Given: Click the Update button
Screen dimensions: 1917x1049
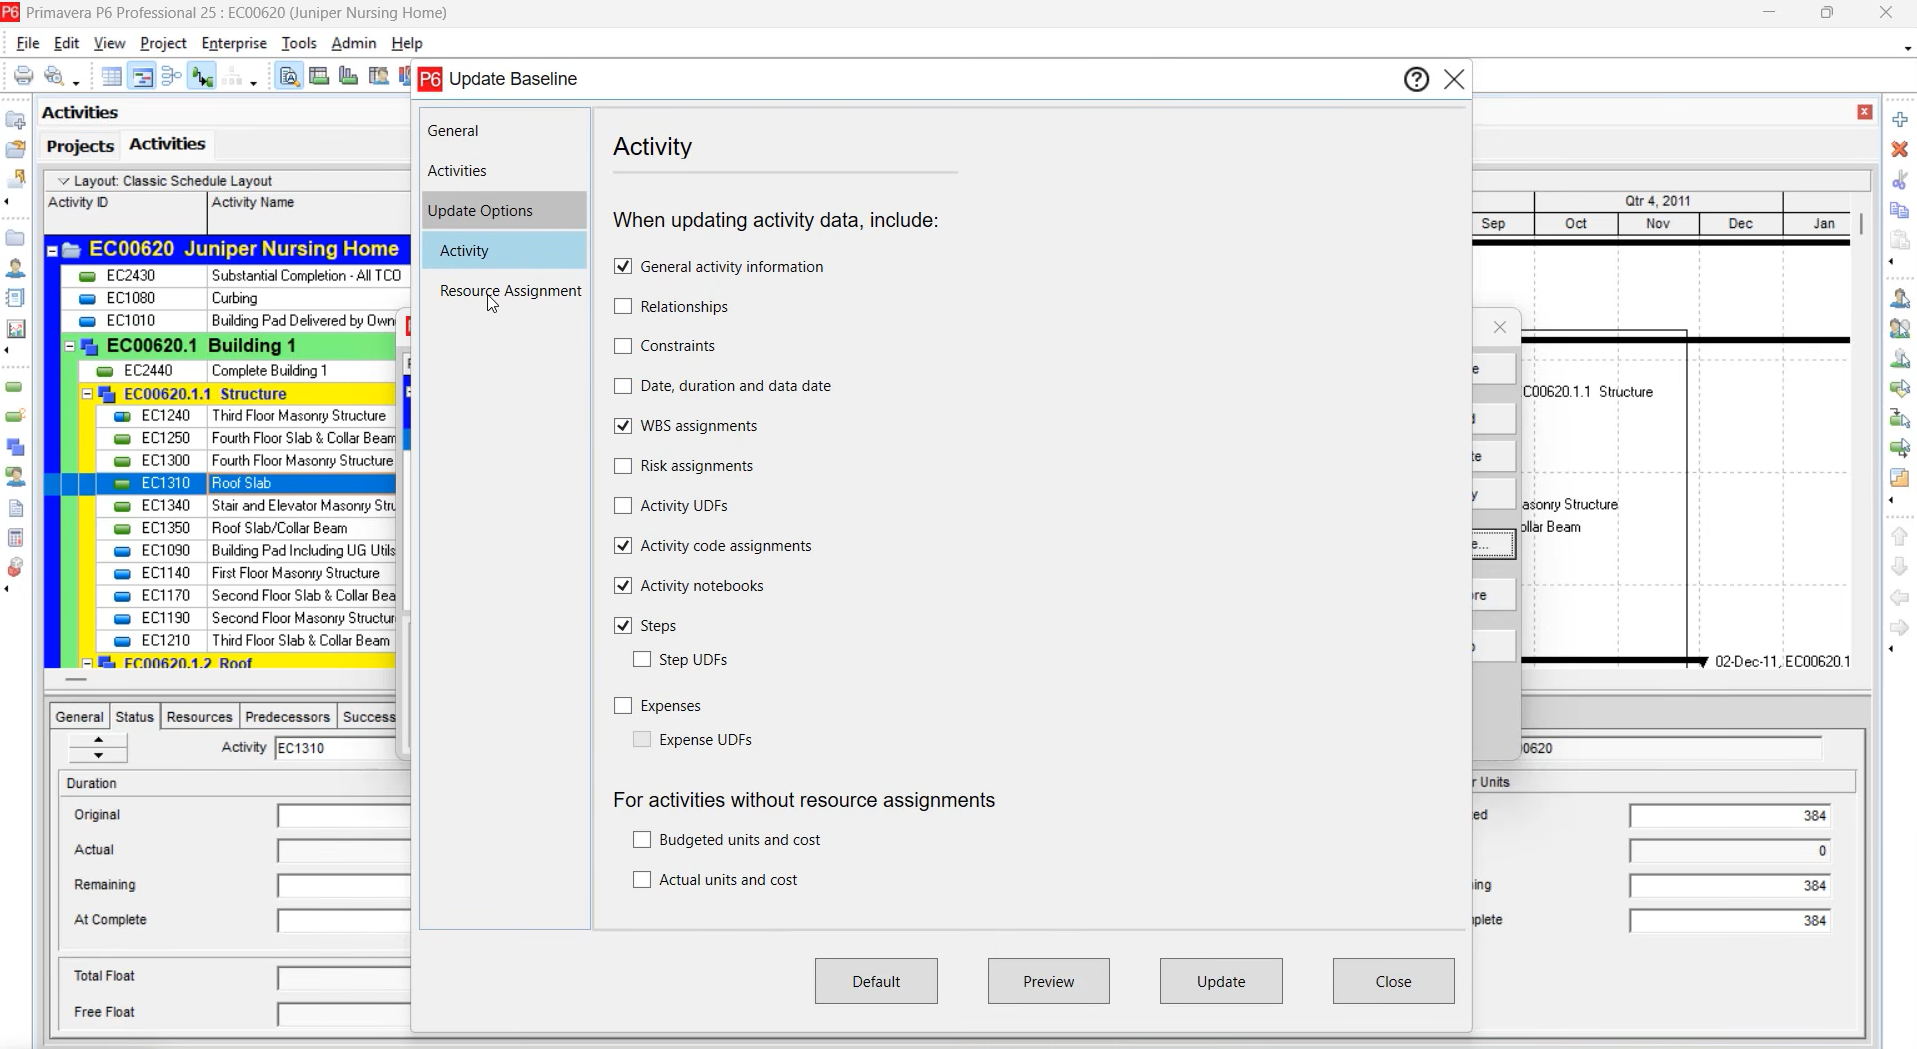Looking at the screenshot, I should pos(1221,981).
